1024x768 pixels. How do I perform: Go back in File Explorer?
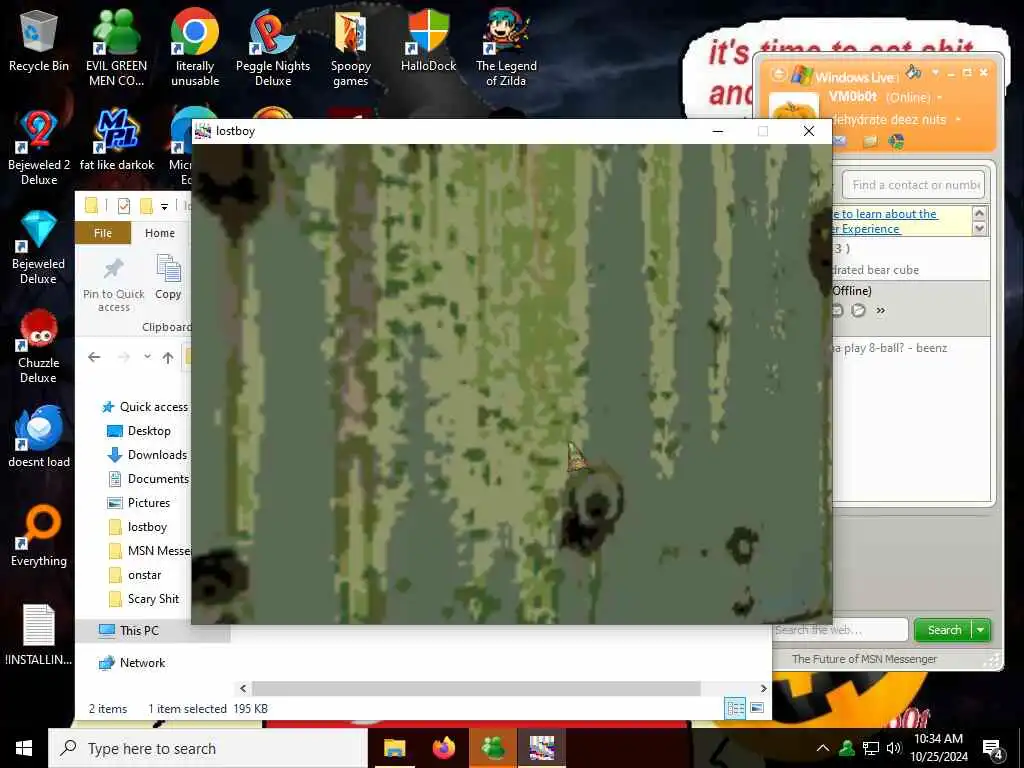[x=94, y=357]
